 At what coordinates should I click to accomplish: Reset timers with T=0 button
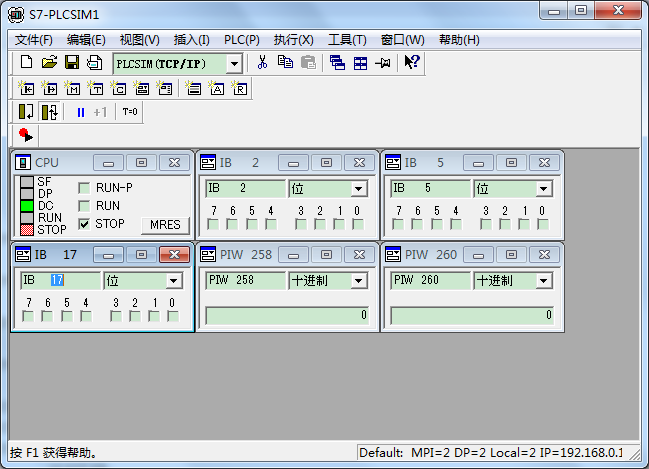130,112
